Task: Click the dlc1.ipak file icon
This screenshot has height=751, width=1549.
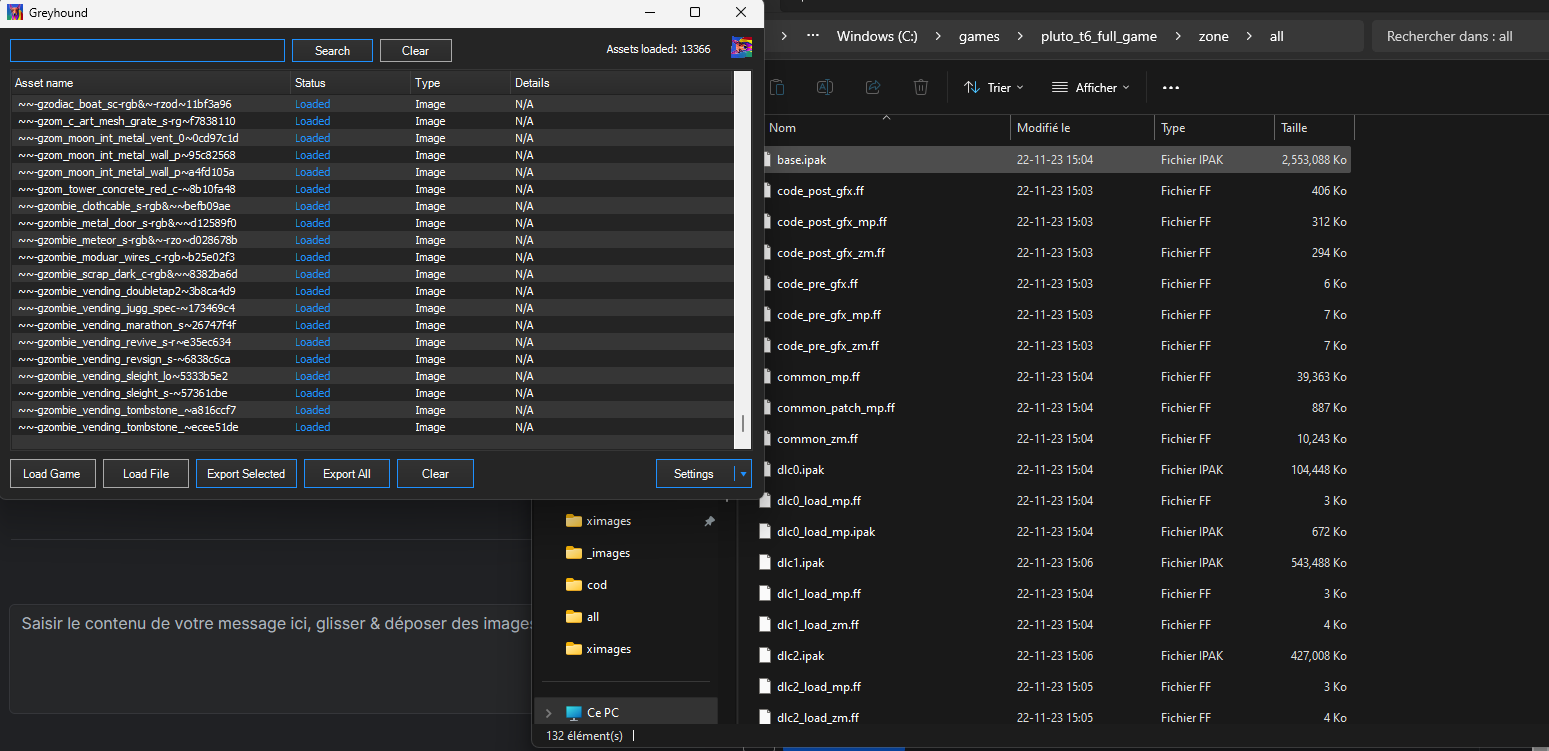Action: pos(767,562)
